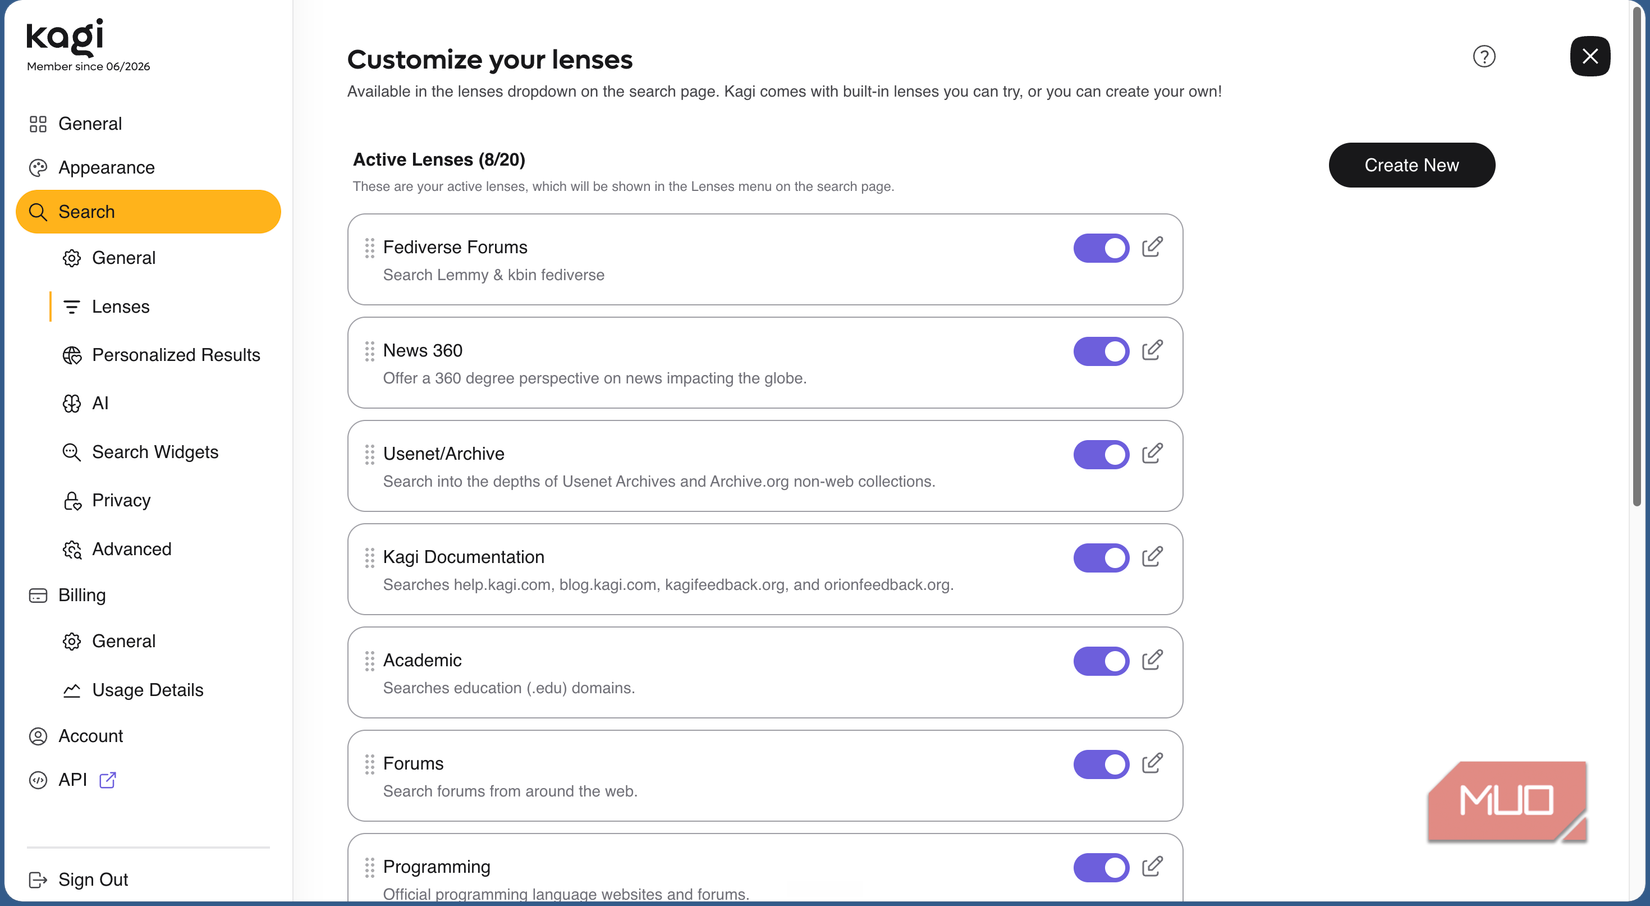
Task: Edit the Academic lens
Action: (x=1152, y=660)
